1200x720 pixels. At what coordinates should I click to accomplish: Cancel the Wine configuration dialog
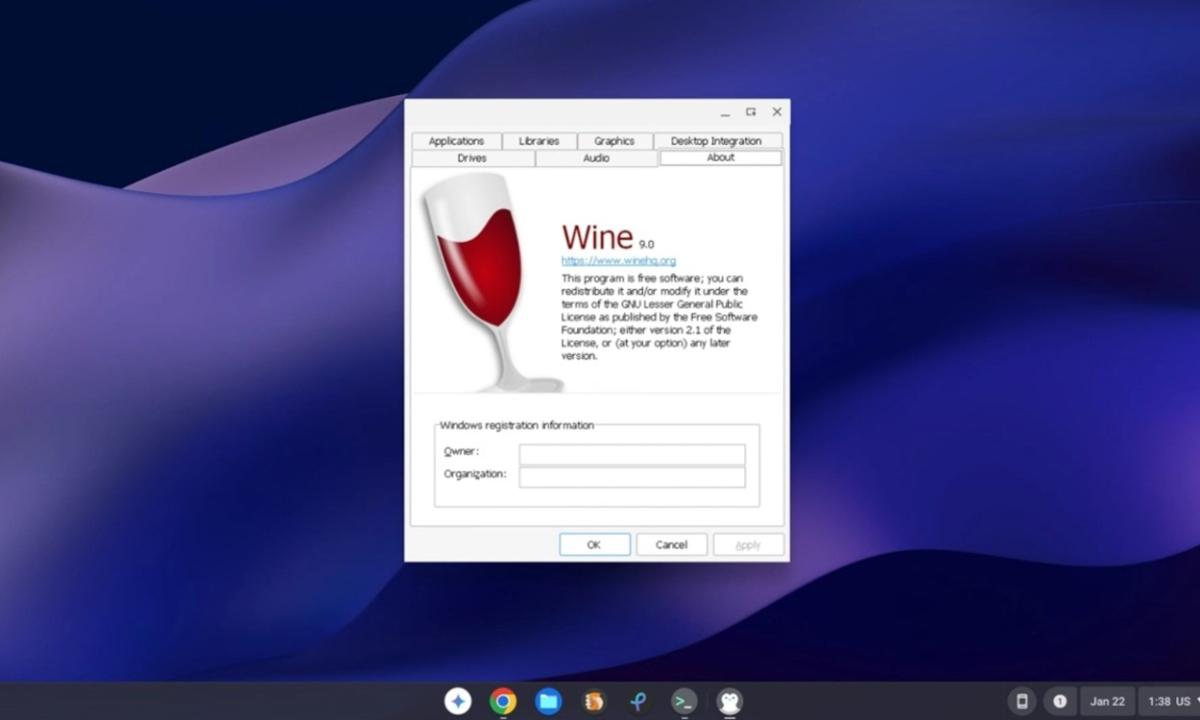[x=671, y=544]
